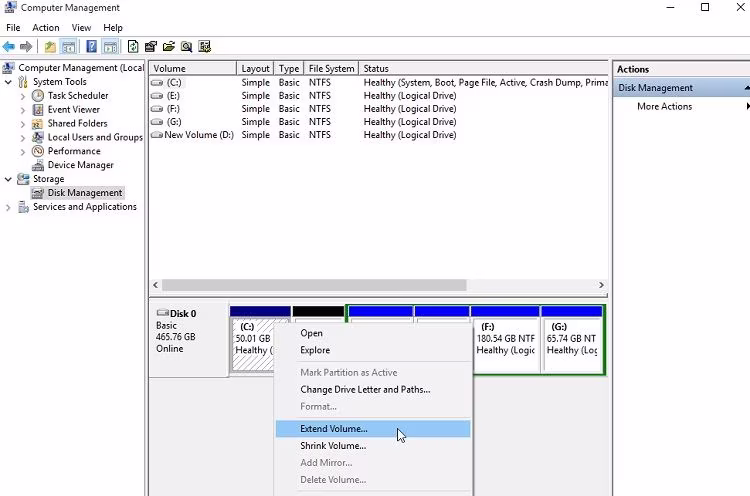This screenshot has width=750, height=496.
Task: Click the Disk Management icon in the tree
Action: pyautogui.click(x=38, y=193)
